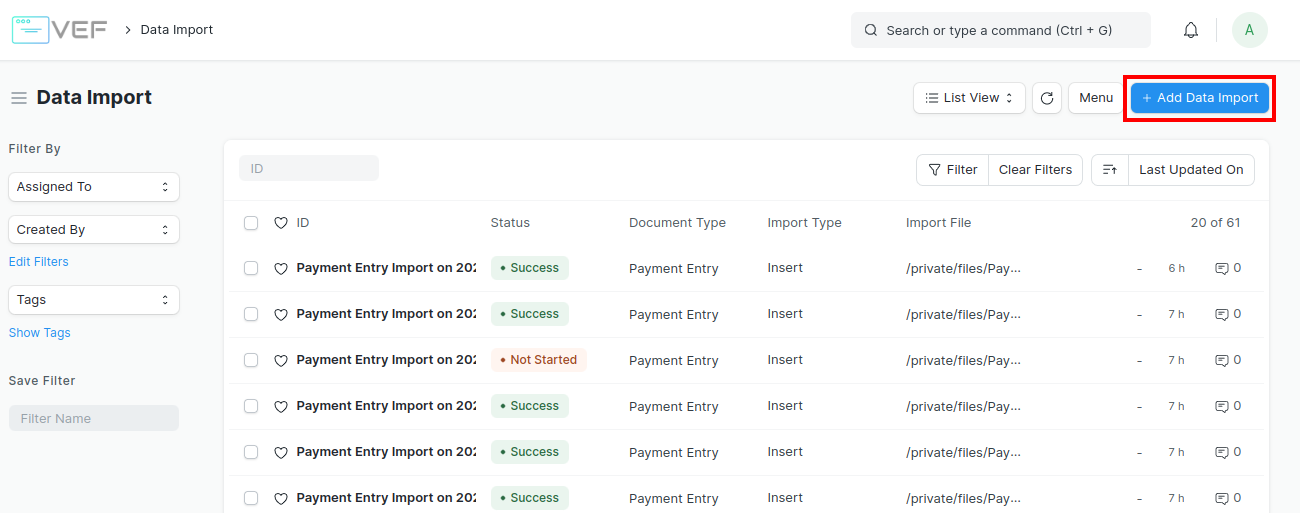The height and width of the screenshot is (513, 1300).
Task: Click the Not Started status badge
Action: click(x=538, y=360)
